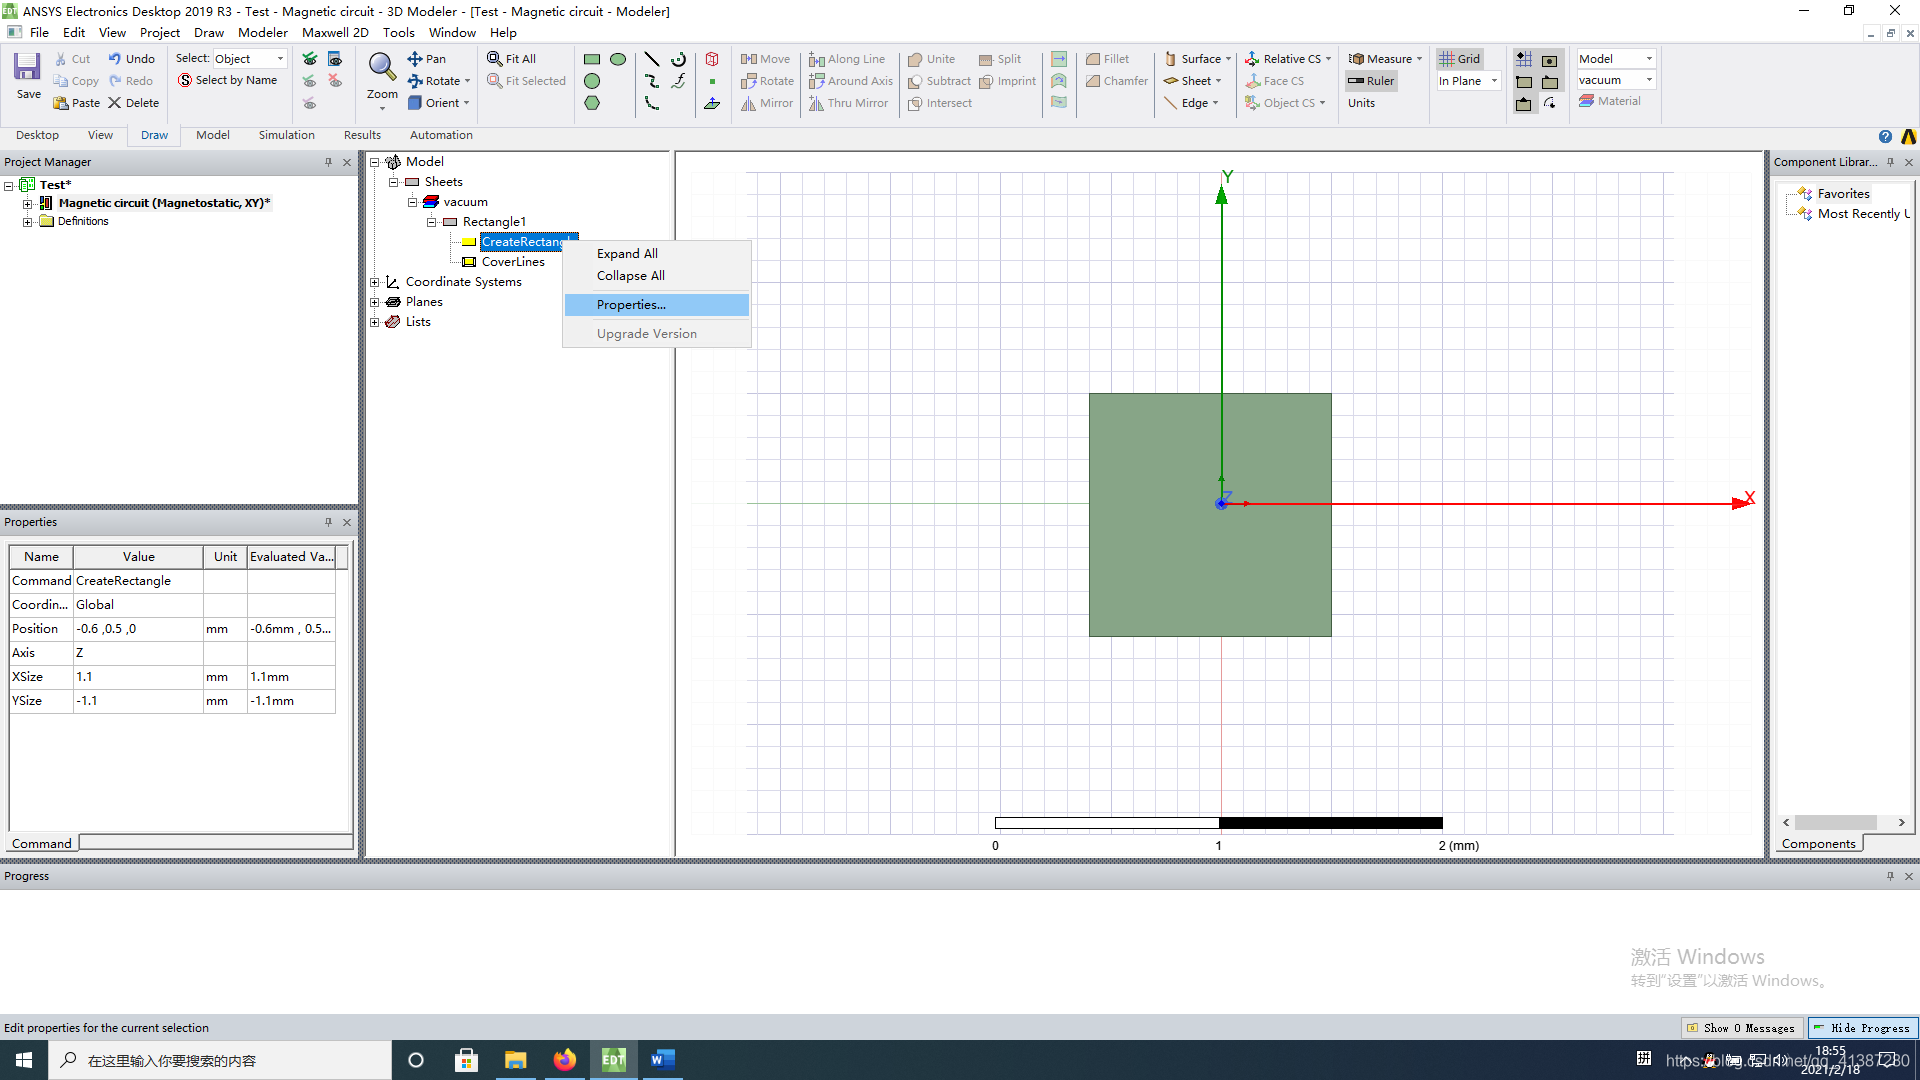Click the Material assignment icon
This screenshot has width=1920, height=1080.
tap(1610, 101)
